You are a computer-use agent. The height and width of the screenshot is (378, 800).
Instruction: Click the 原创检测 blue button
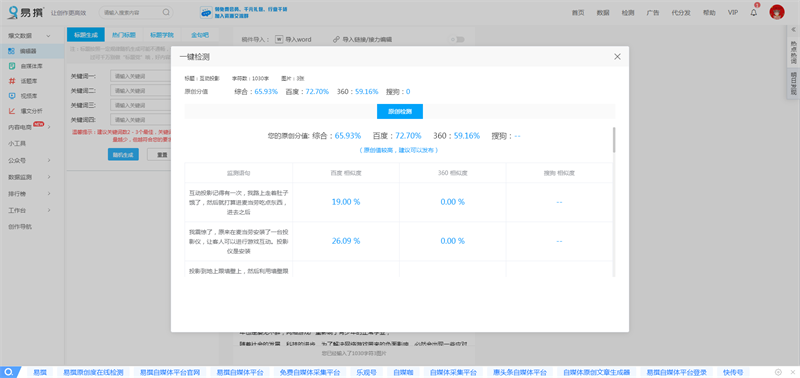point(399,111)
